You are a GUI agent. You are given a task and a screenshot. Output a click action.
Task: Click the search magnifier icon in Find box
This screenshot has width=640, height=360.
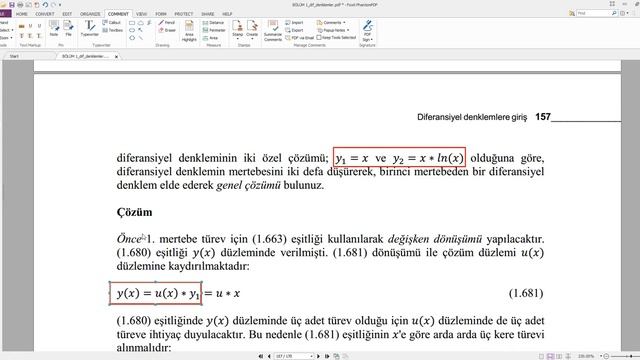pos(613,13)
